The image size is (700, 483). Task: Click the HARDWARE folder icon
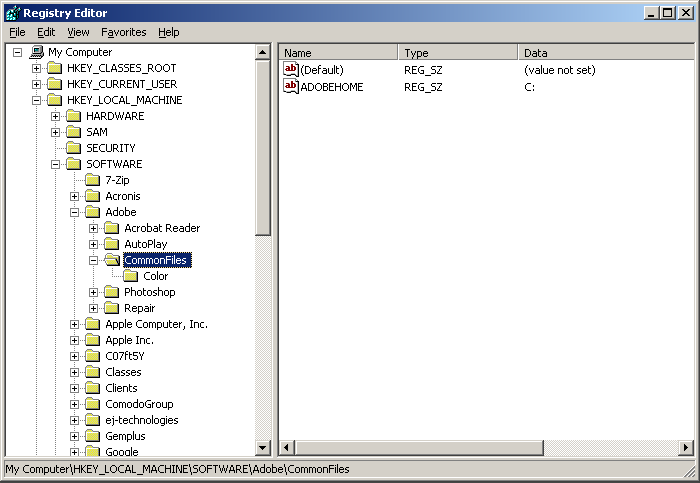[x=74, y=117]
